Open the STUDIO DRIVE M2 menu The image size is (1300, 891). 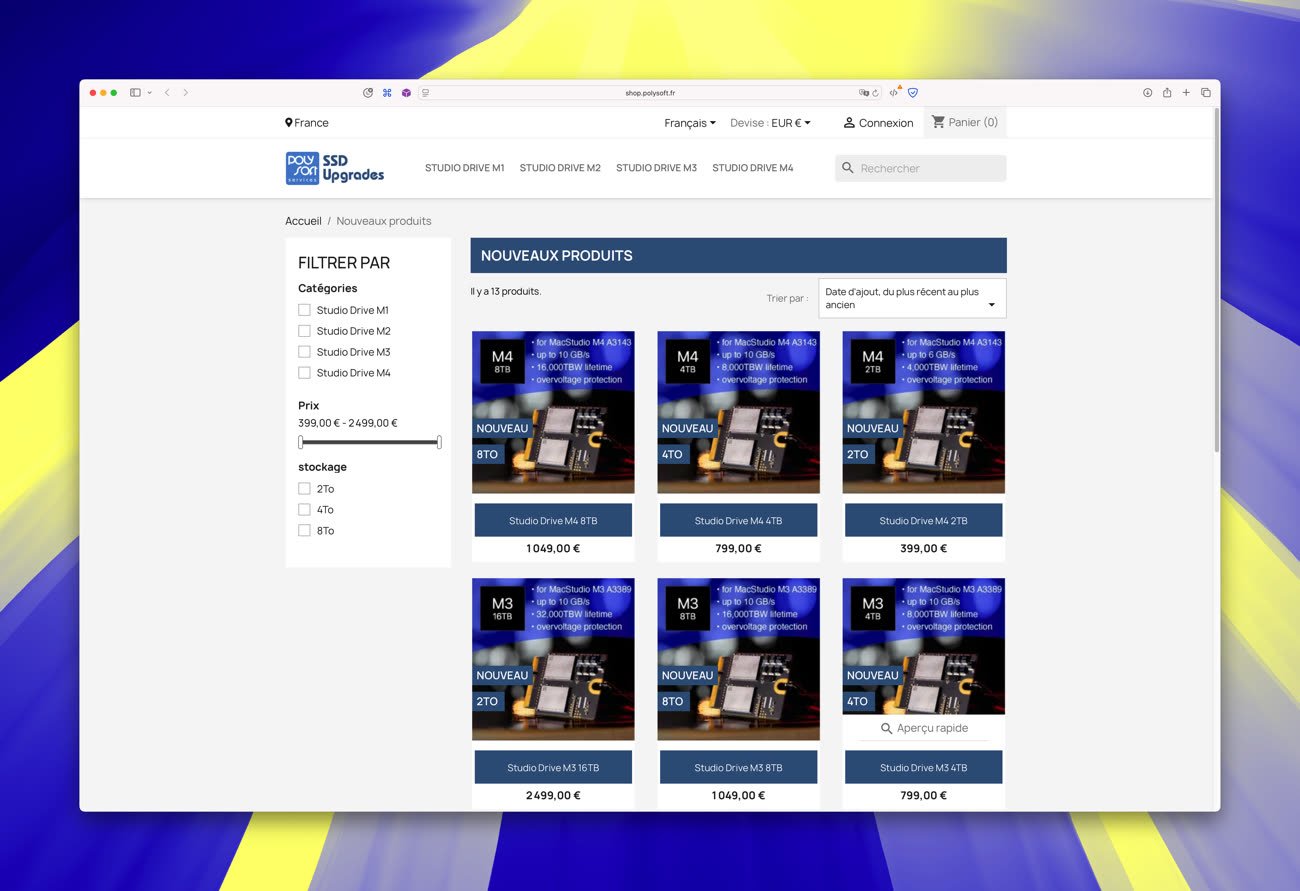[x=560, y=168]
